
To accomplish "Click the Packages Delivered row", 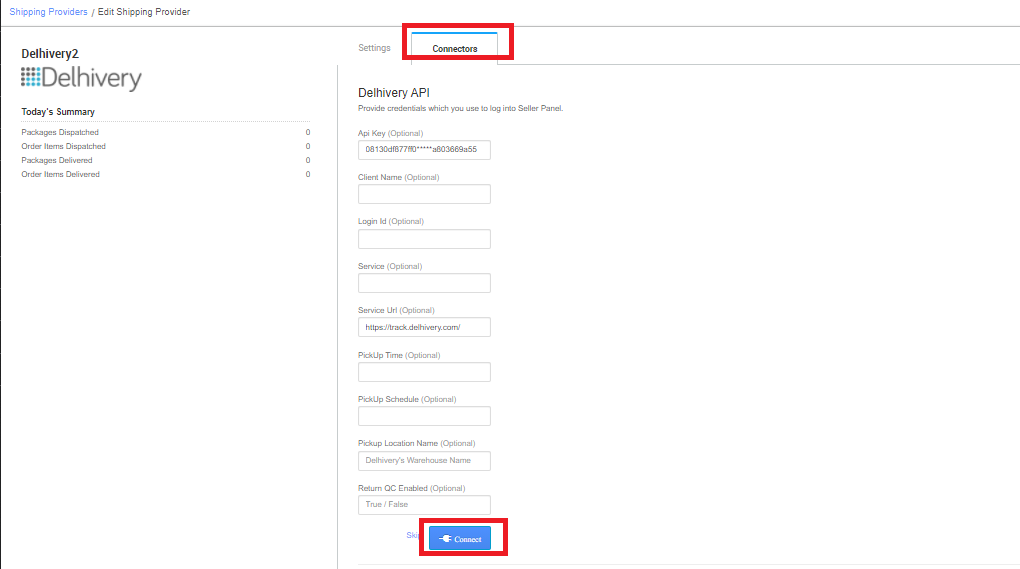I will point(165,160).
